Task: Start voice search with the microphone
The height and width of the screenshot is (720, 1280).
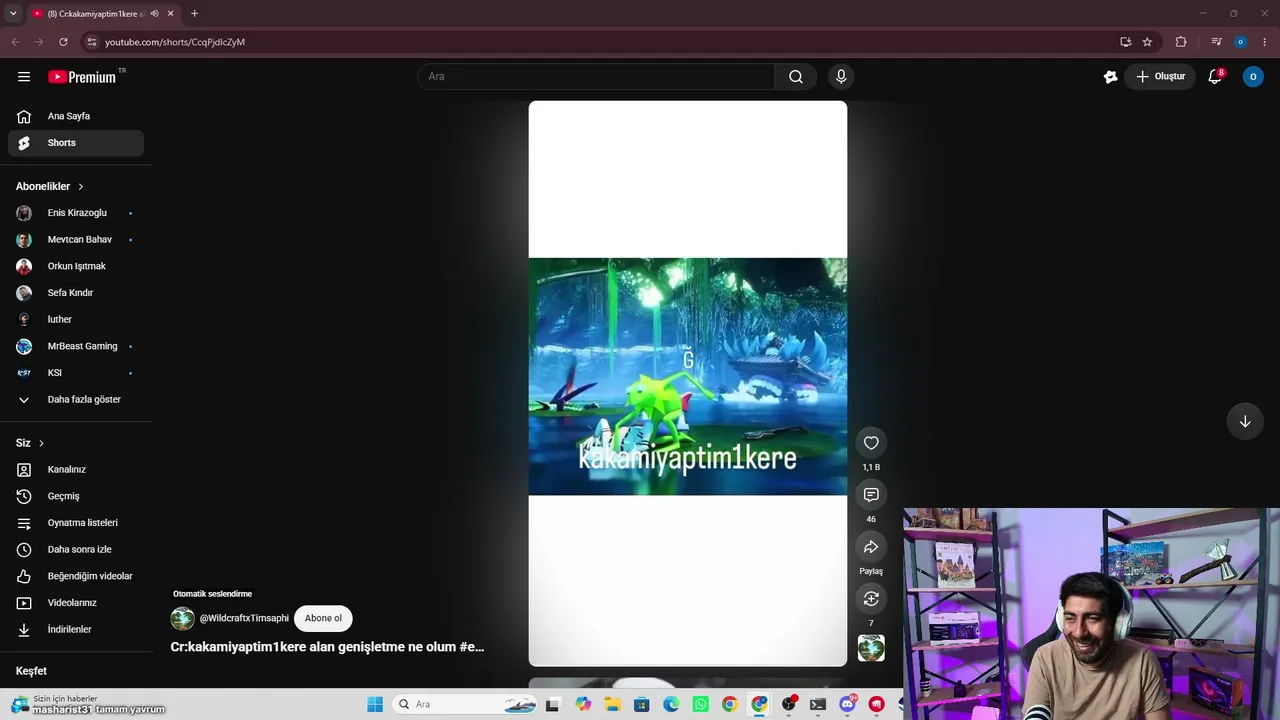Action: (841, 77)
